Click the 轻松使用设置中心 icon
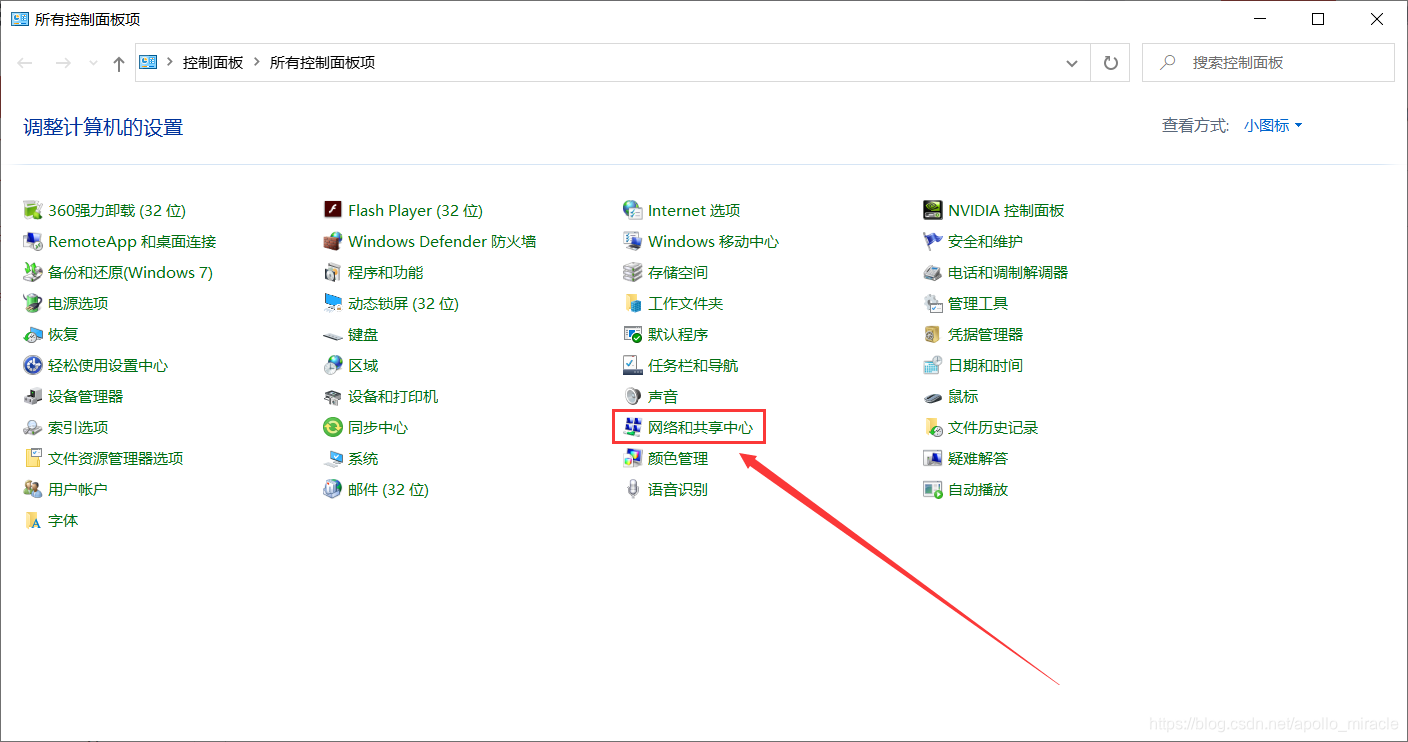1408x742 pixels. [33, 365]
